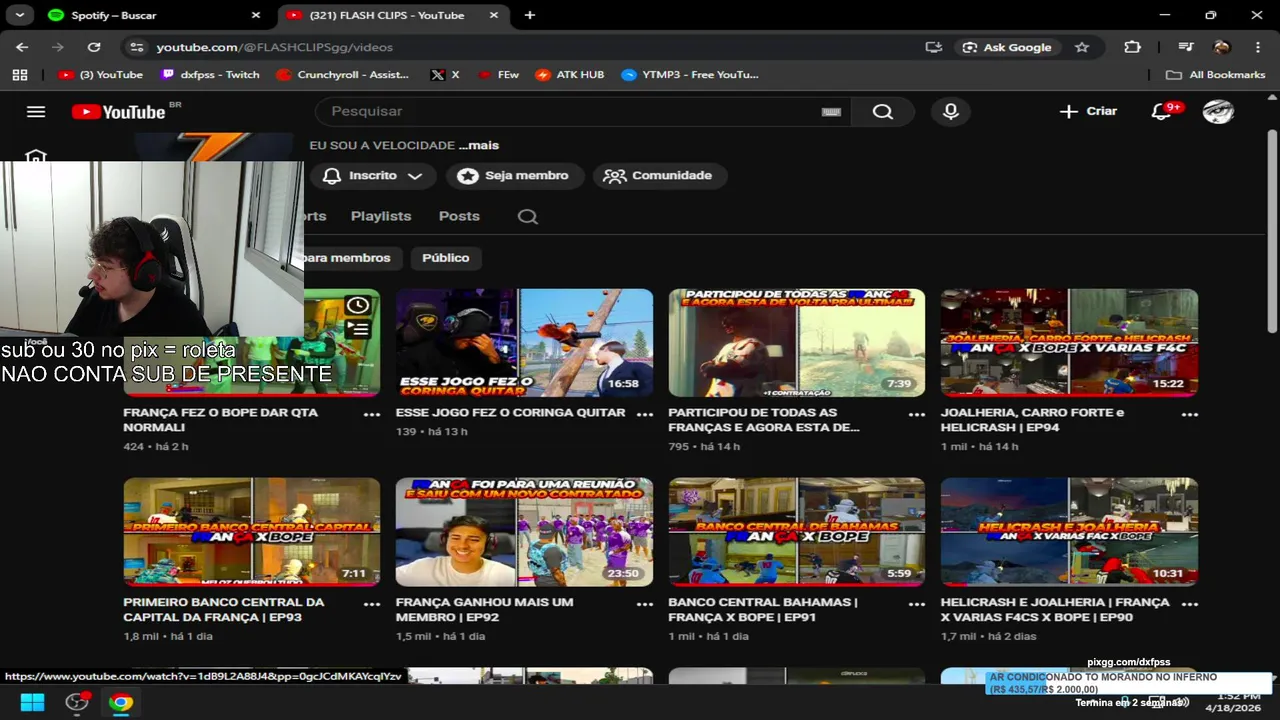Click the search magnifier button

(882, 111)
